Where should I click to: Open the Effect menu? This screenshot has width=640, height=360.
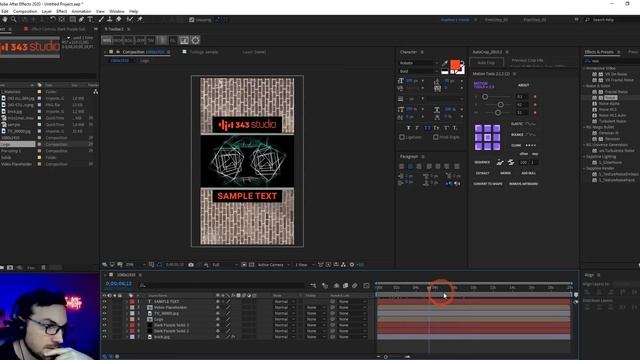(62, 11)
